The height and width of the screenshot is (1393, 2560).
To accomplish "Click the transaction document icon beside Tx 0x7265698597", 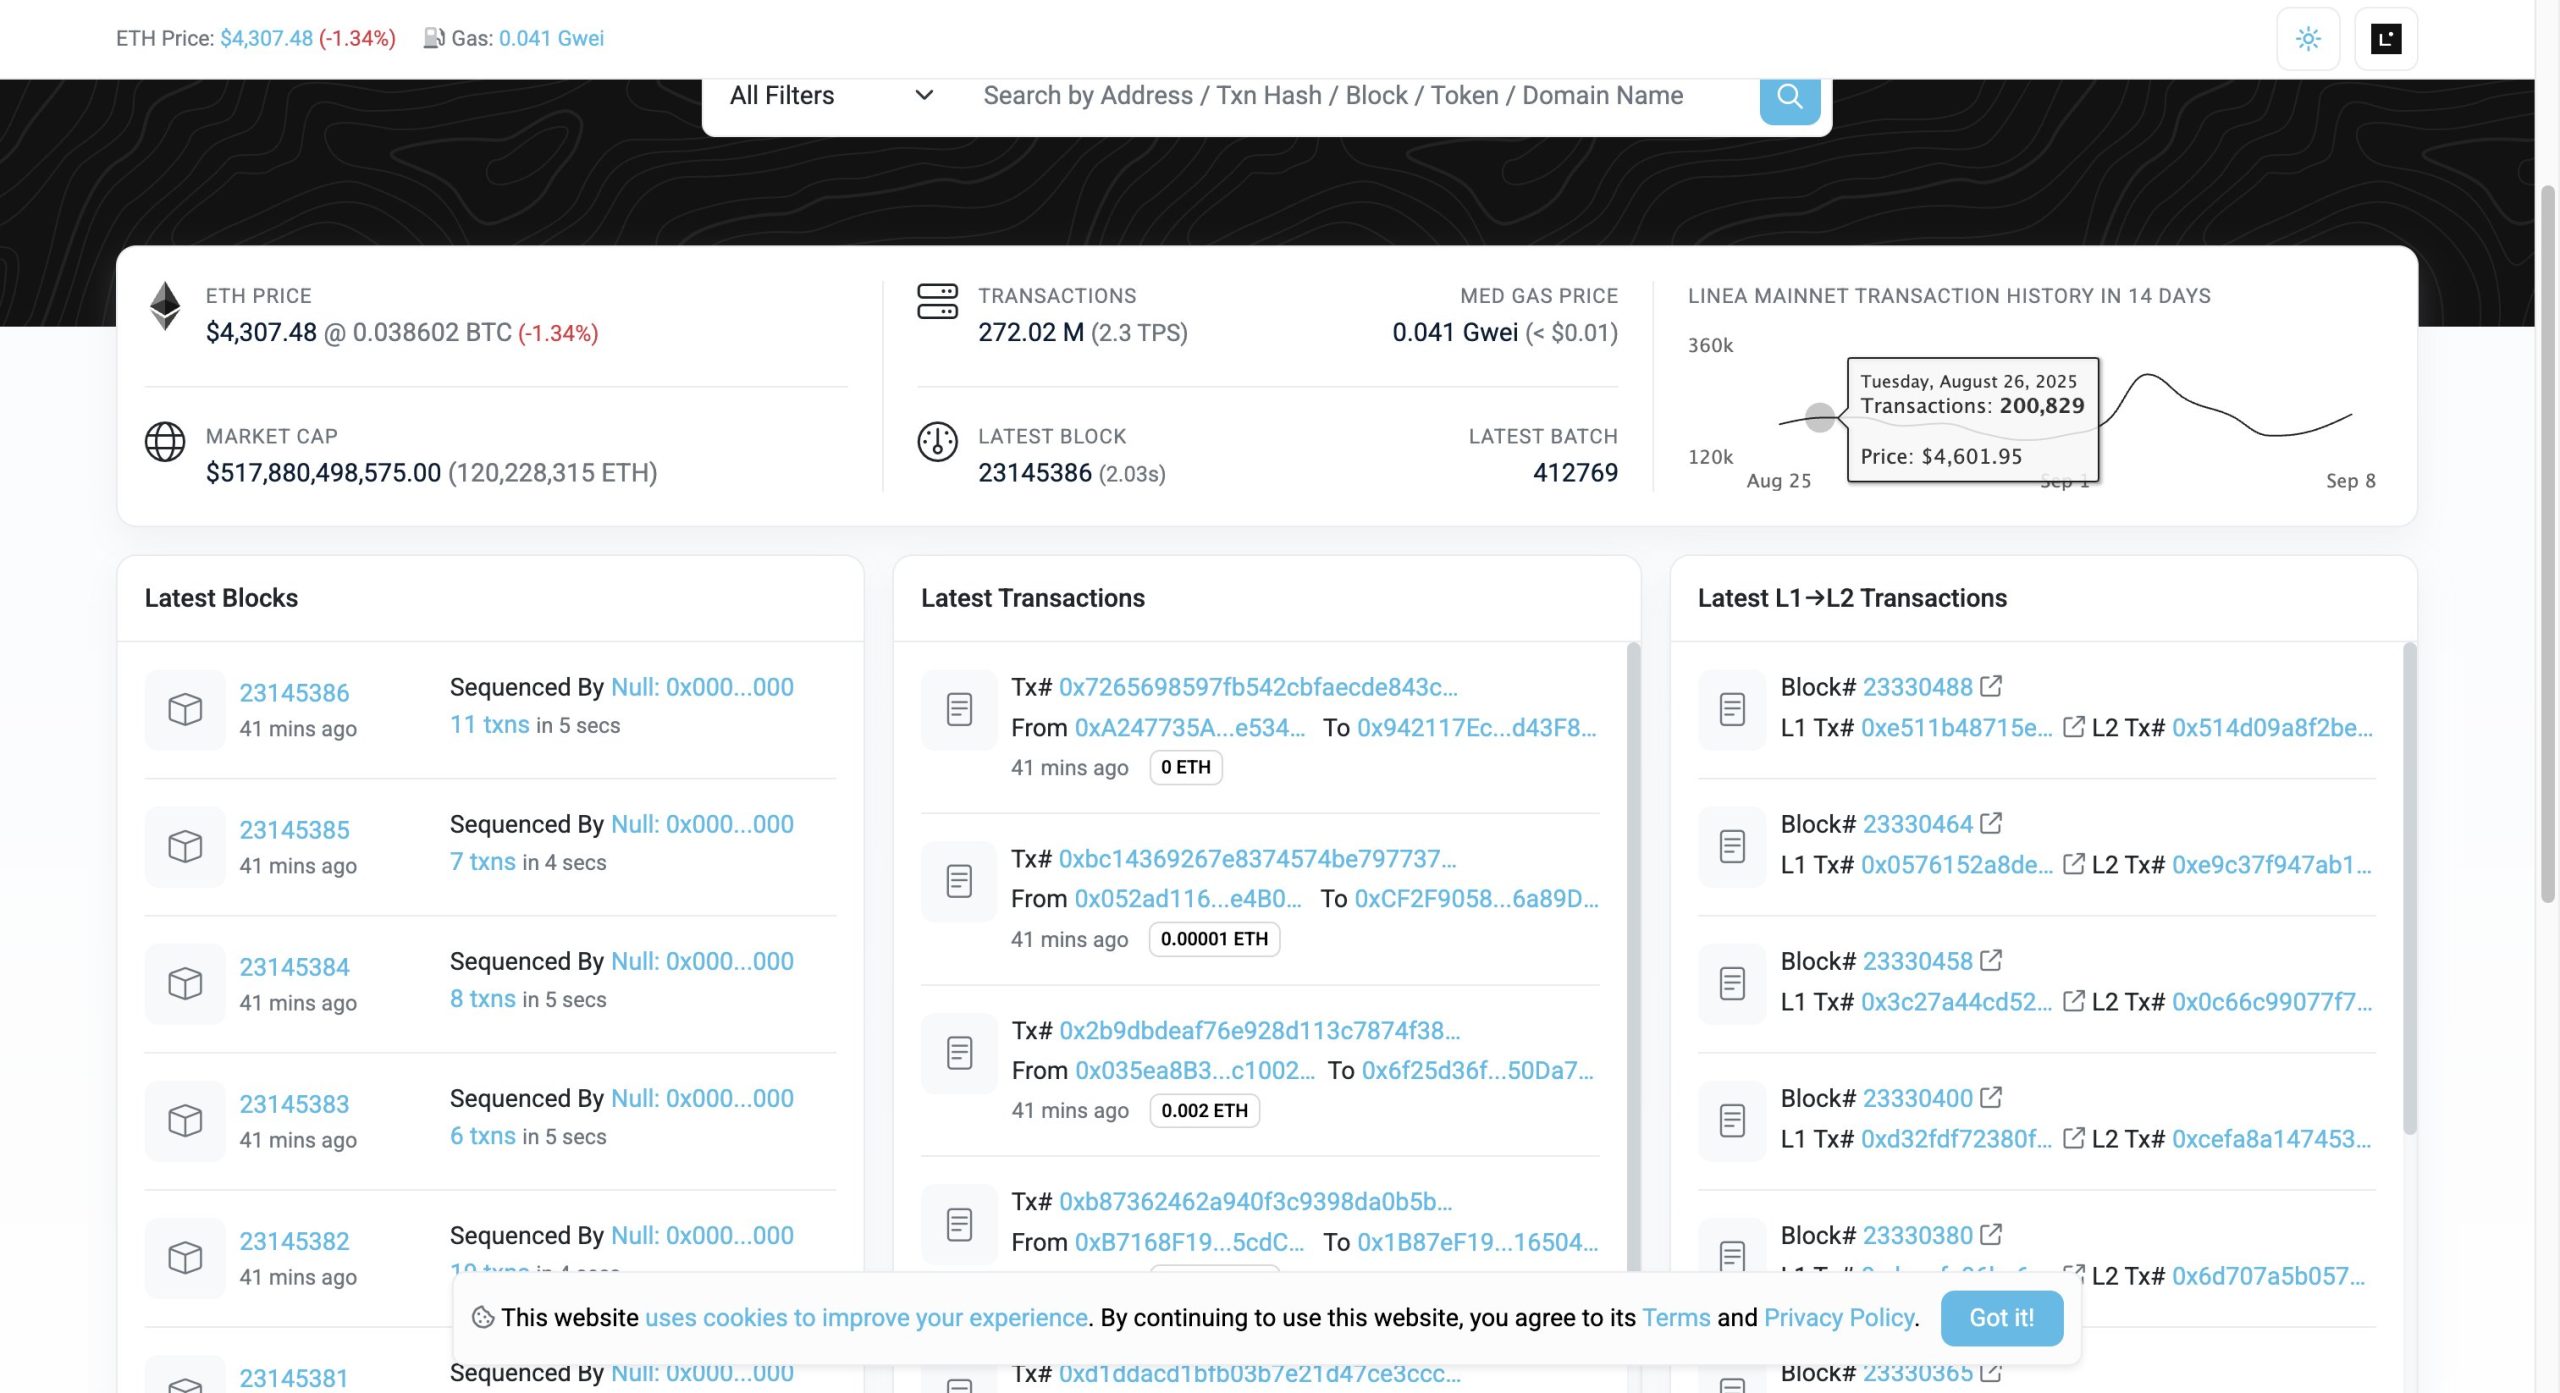I will (x=958, y=708).
